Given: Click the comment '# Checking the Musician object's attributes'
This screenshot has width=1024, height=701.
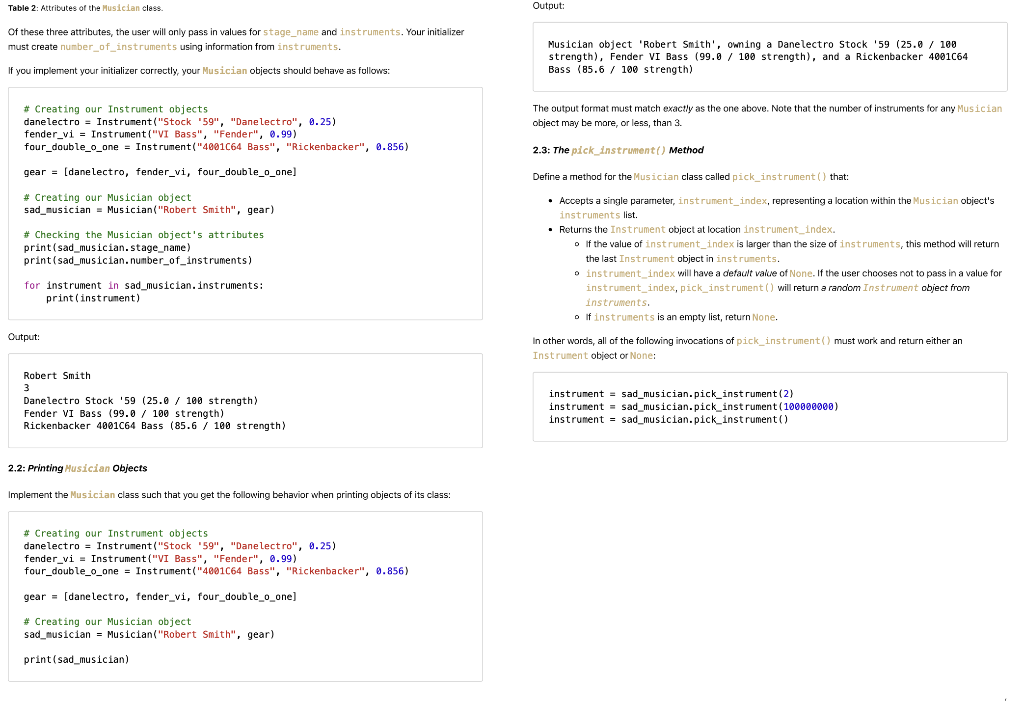Looking at the screenshot, I should pos(144,235).
